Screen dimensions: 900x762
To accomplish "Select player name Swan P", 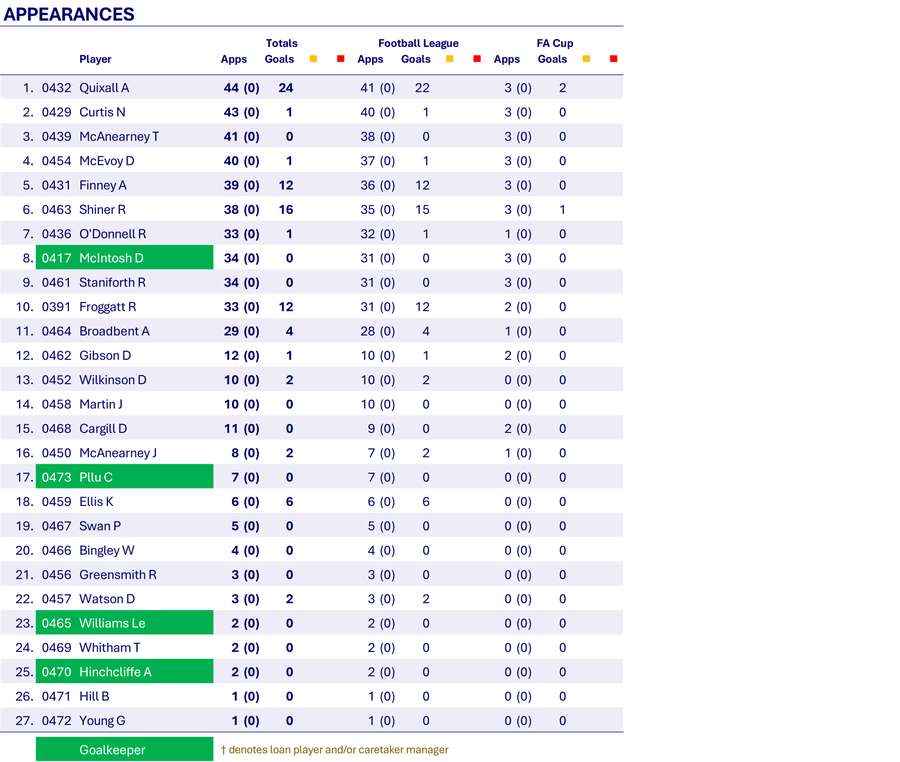I will pyautogui.click(x=100, y=526).
